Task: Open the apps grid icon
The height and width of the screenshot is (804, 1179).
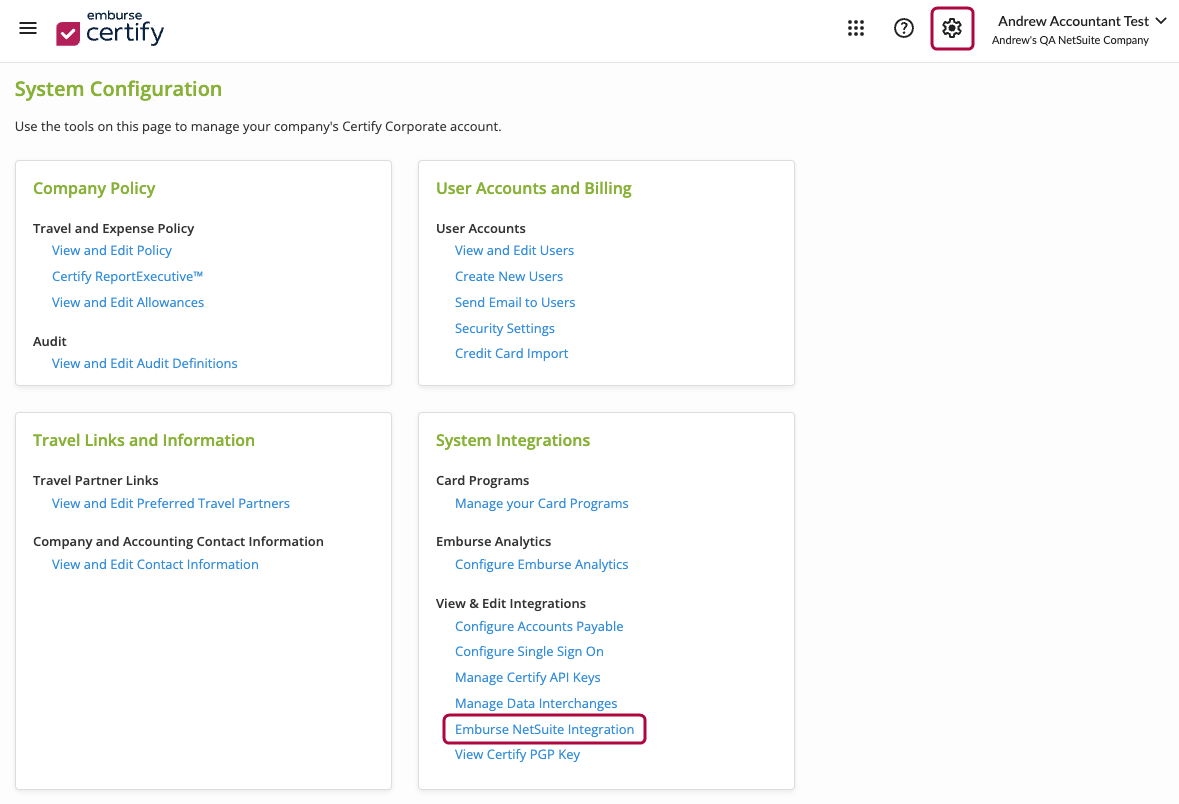Action: (x=855, y=28)
